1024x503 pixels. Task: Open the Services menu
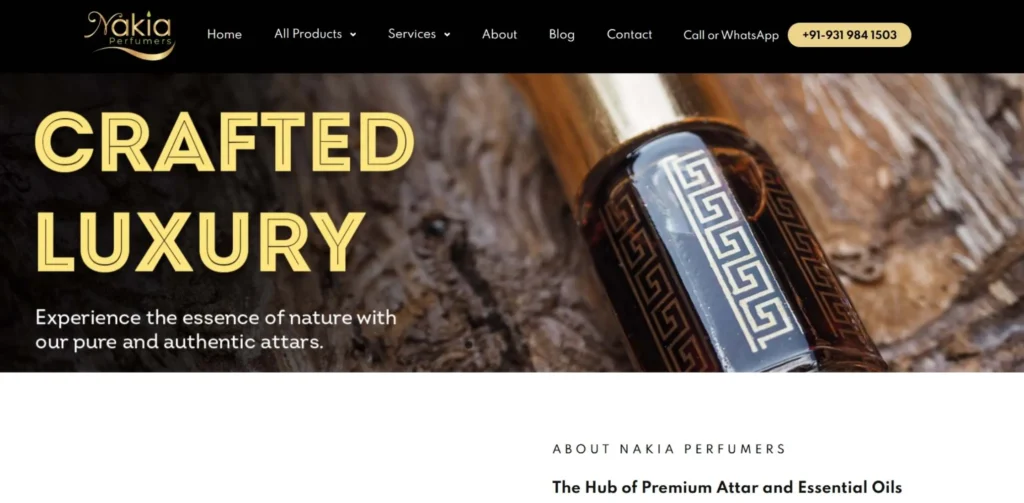[411, 34]
